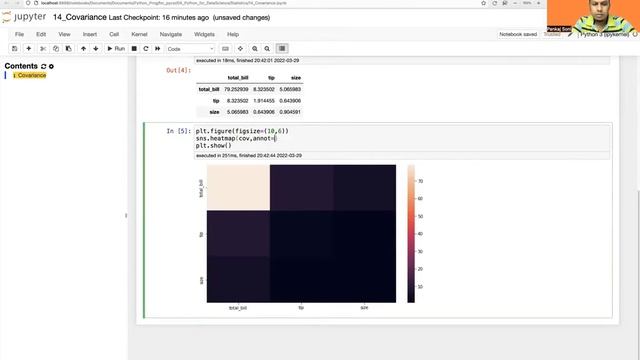This screenshot has height=360, width=640.
Task: Reload the page in the browser bar
Action: click(495, 3)
